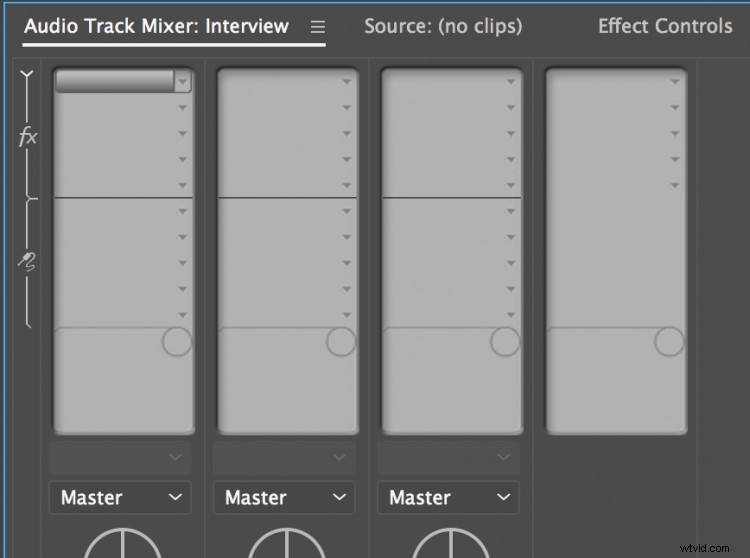This screenshot has height=558, width=750.
Task: Select the Audio Track Mixer: Interview tab
Action: click(x=156, y=26)
